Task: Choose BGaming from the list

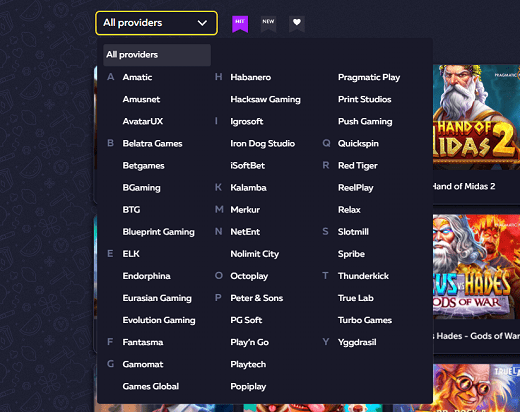Action: click(x=141, y=188)
